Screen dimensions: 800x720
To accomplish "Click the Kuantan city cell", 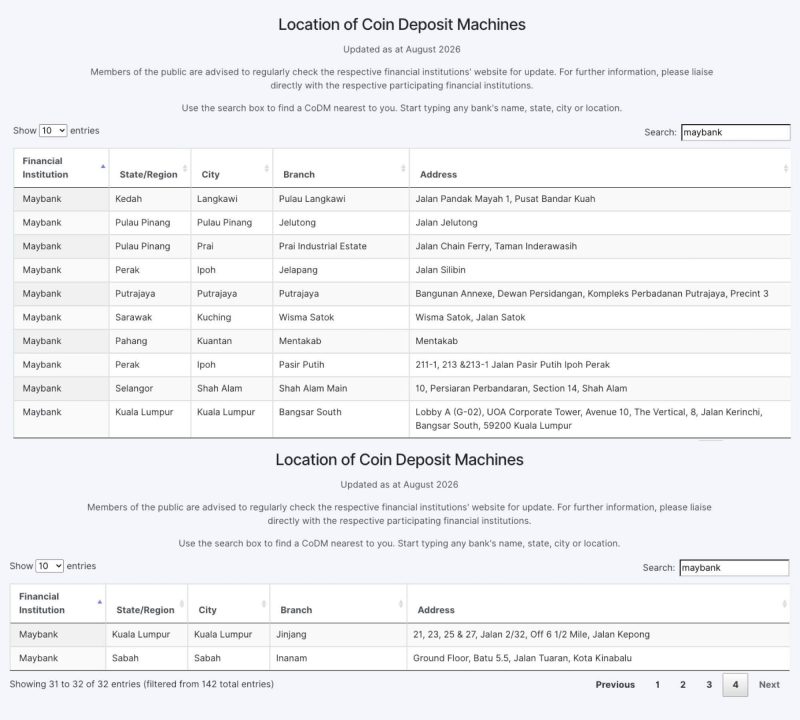I will tap(232, 341).
